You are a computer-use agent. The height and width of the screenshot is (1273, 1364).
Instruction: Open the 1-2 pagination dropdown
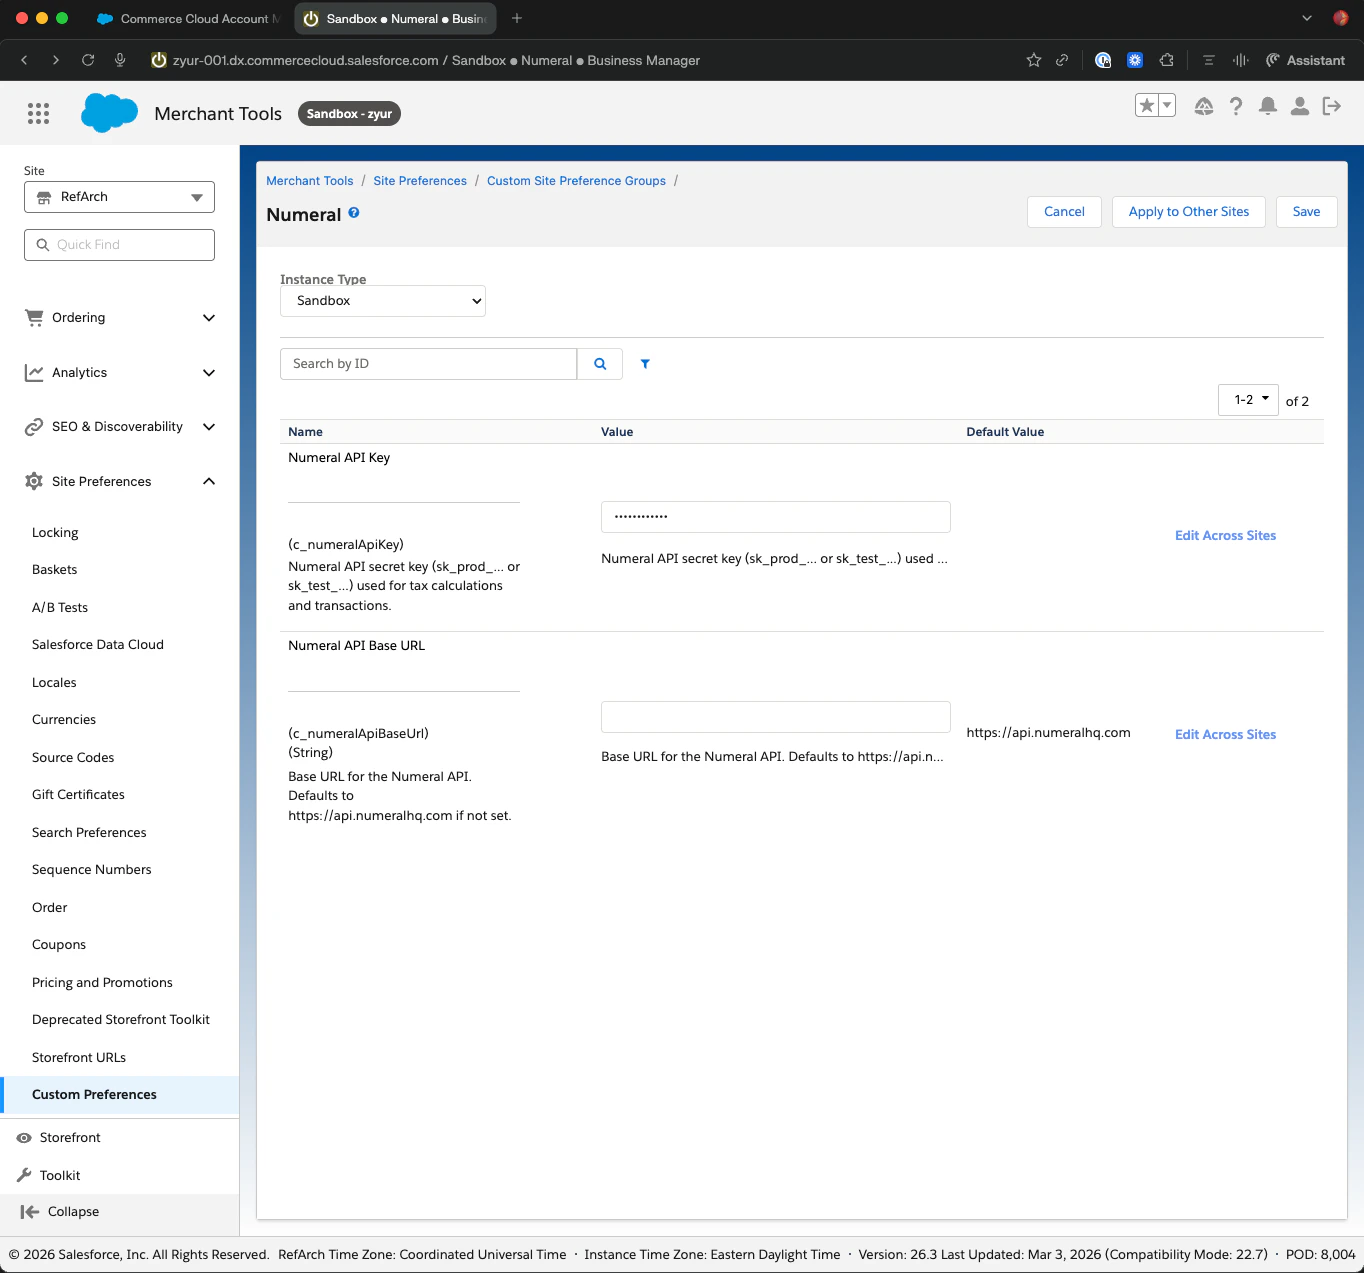(x=1248, y=400)
